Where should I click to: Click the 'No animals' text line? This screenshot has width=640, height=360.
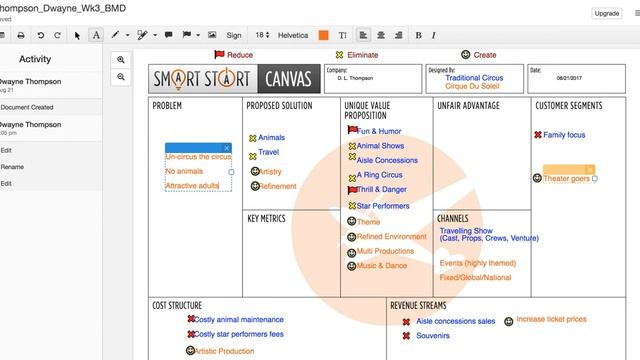point(184,171)
